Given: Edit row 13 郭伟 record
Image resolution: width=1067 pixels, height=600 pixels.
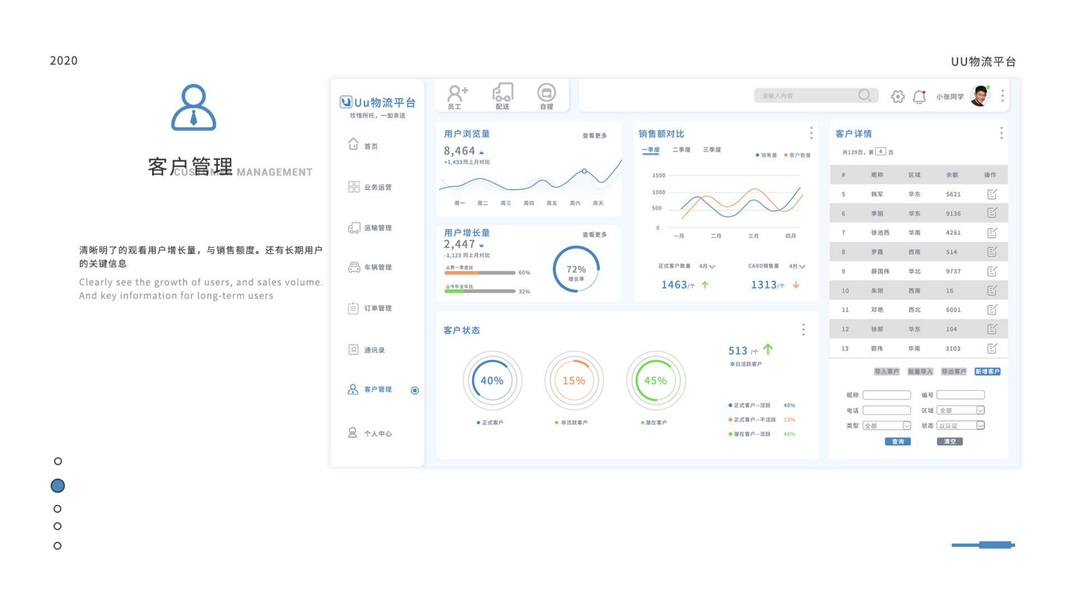Looking at the screenshot, I should pyautogui.click(x=992, y=348).
